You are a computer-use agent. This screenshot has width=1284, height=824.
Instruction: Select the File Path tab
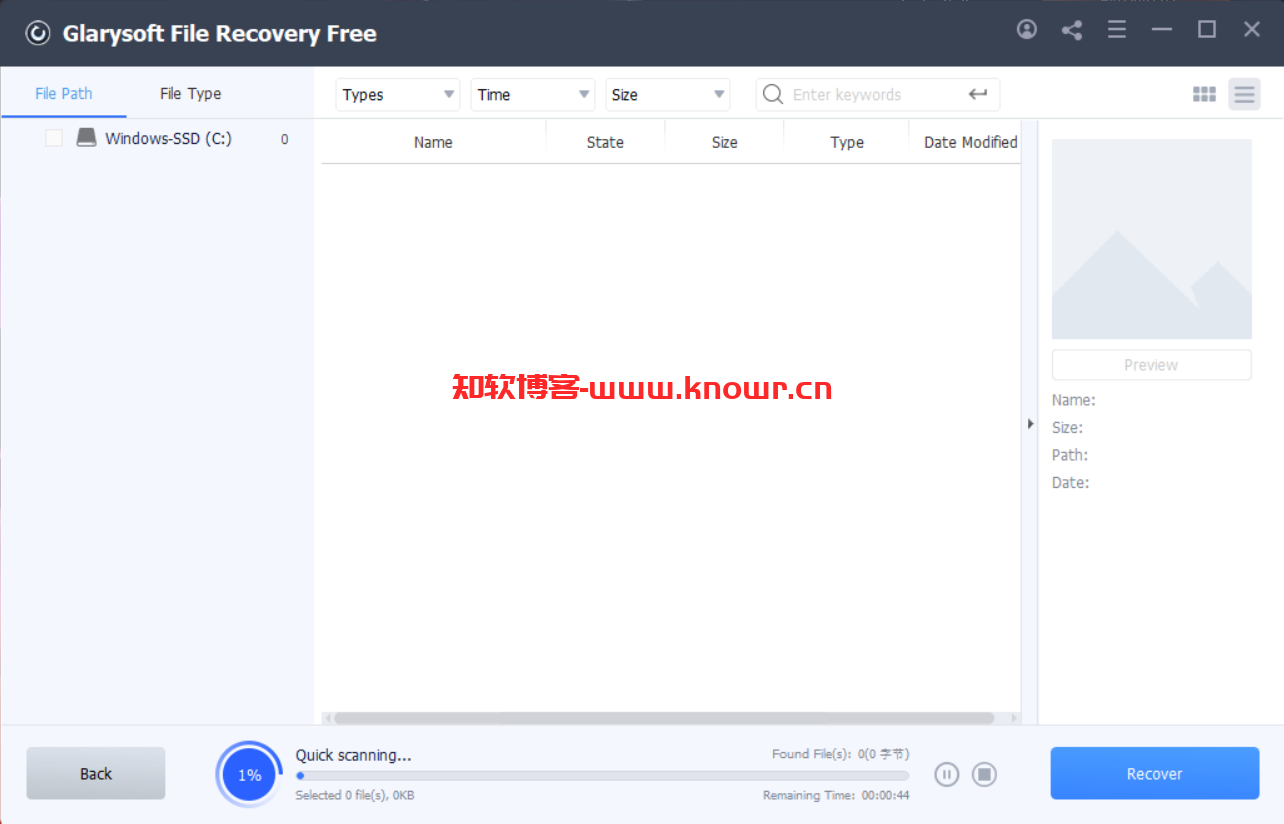(x=64, y=93)
